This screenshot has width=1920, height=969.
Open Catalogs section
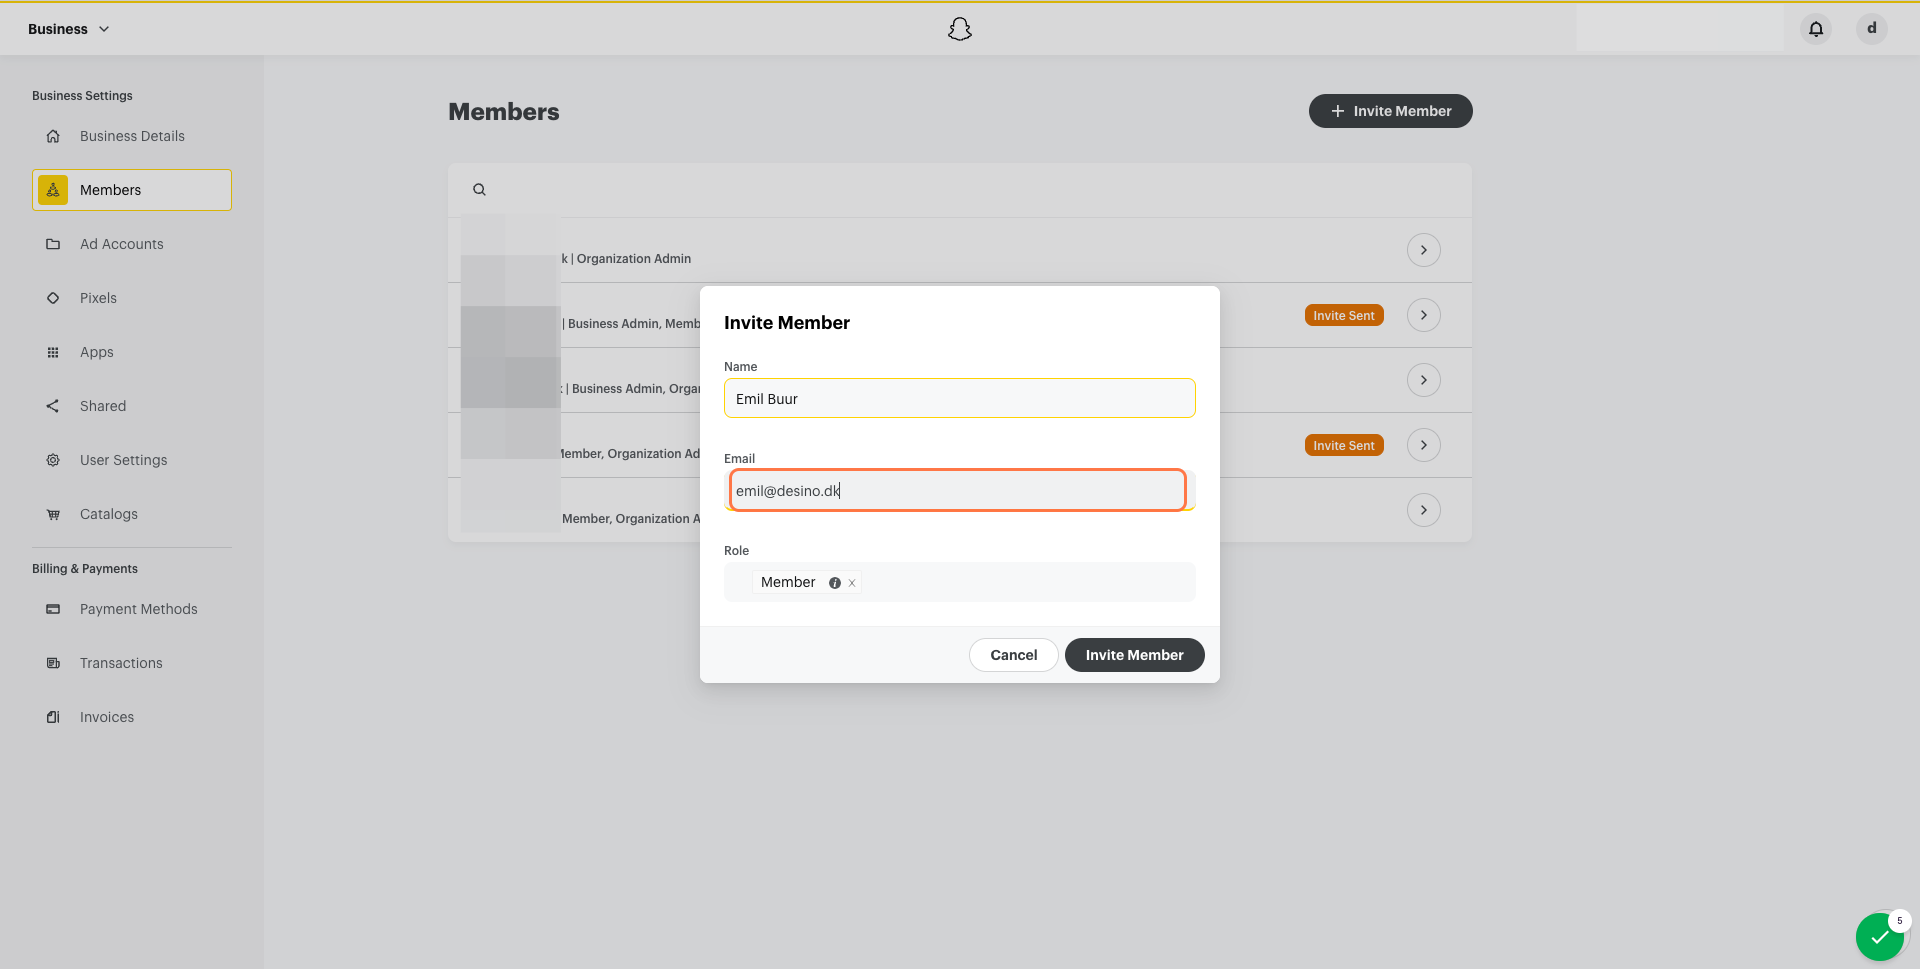pos(132,514)
